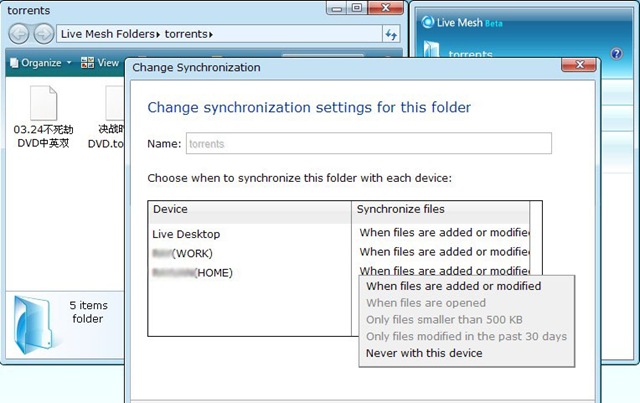Click the Explorer forward arrow button
640x403 pixels.
point(44,34)
